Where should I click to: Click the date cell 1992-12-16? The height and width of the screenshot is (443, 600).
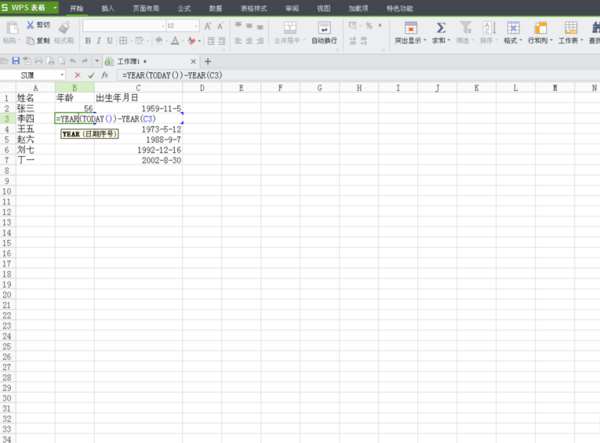(x=138, y=150)
